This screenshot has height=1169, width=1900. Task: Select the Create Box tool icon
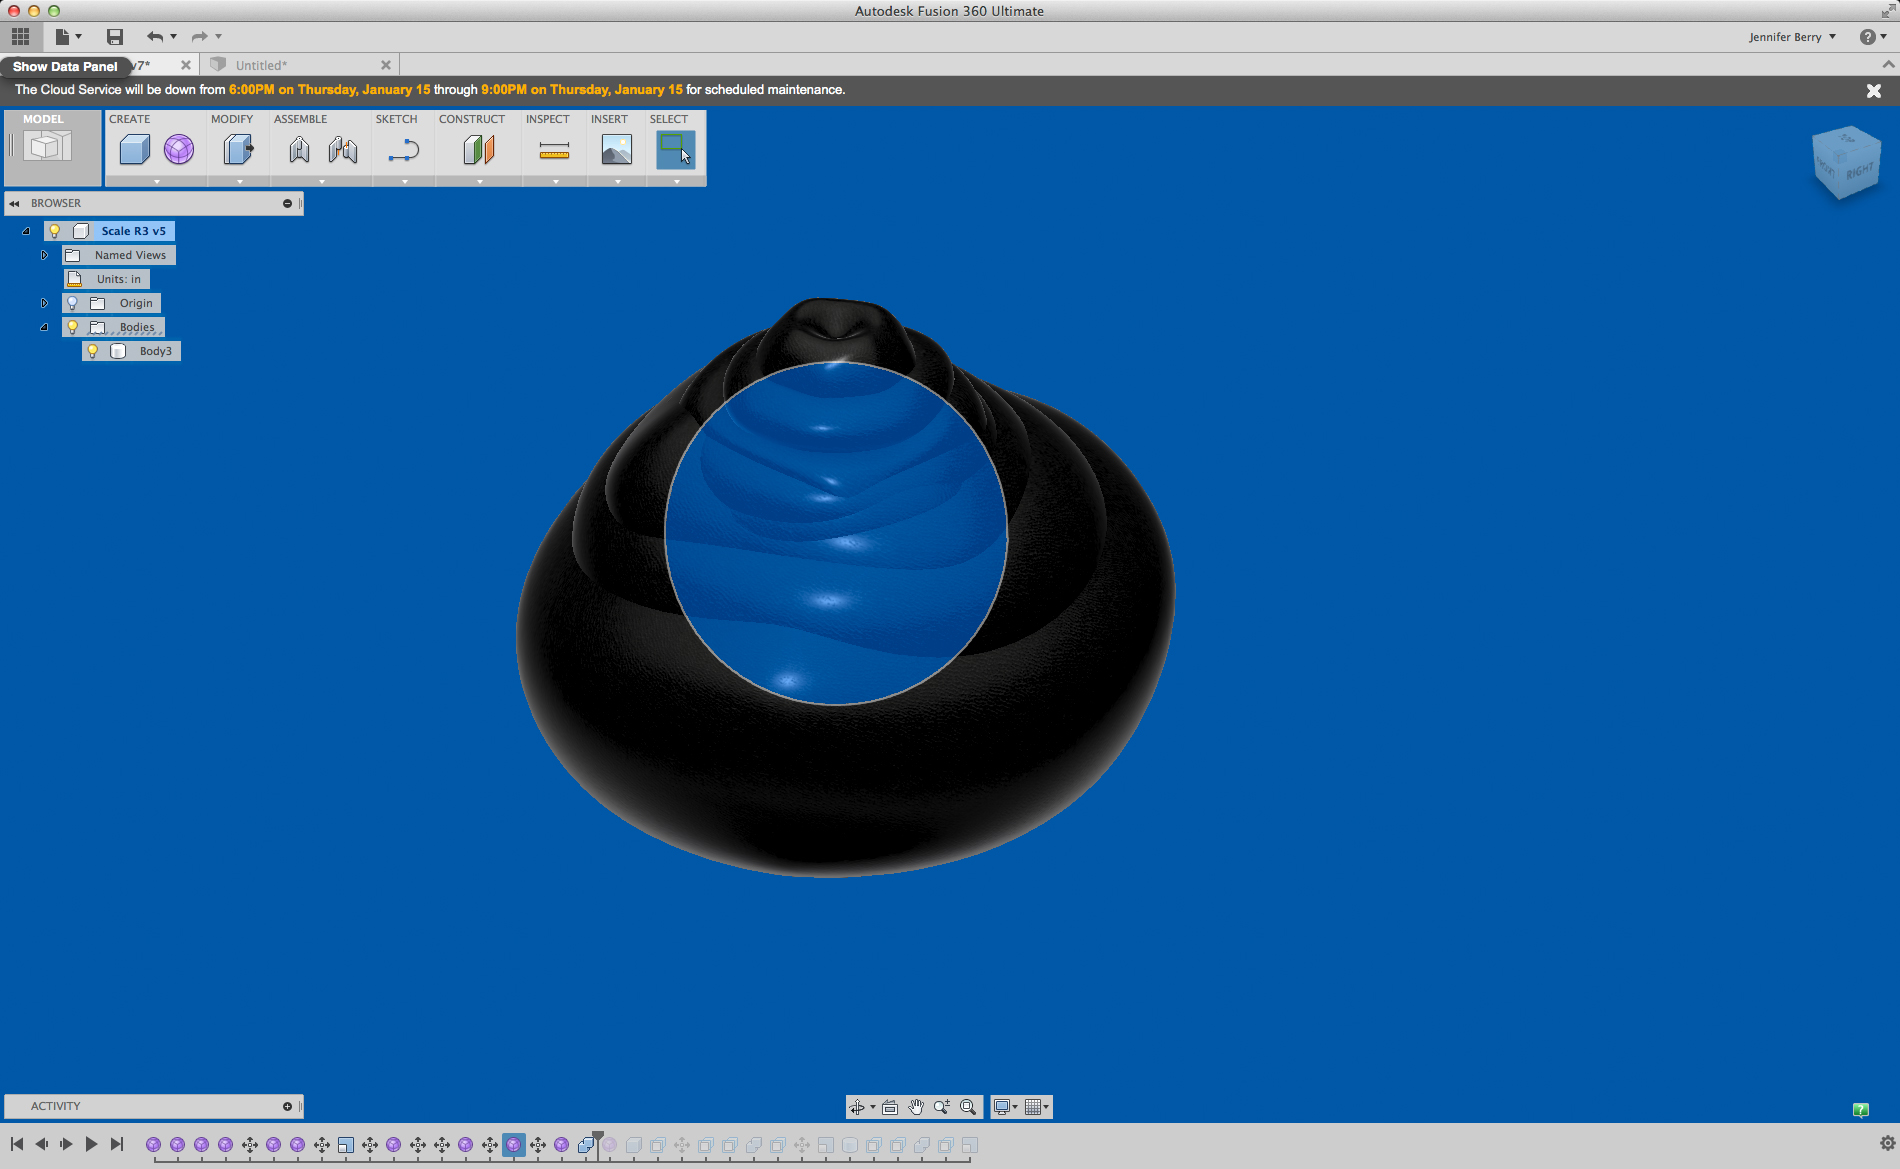click(x=134, y=150)
